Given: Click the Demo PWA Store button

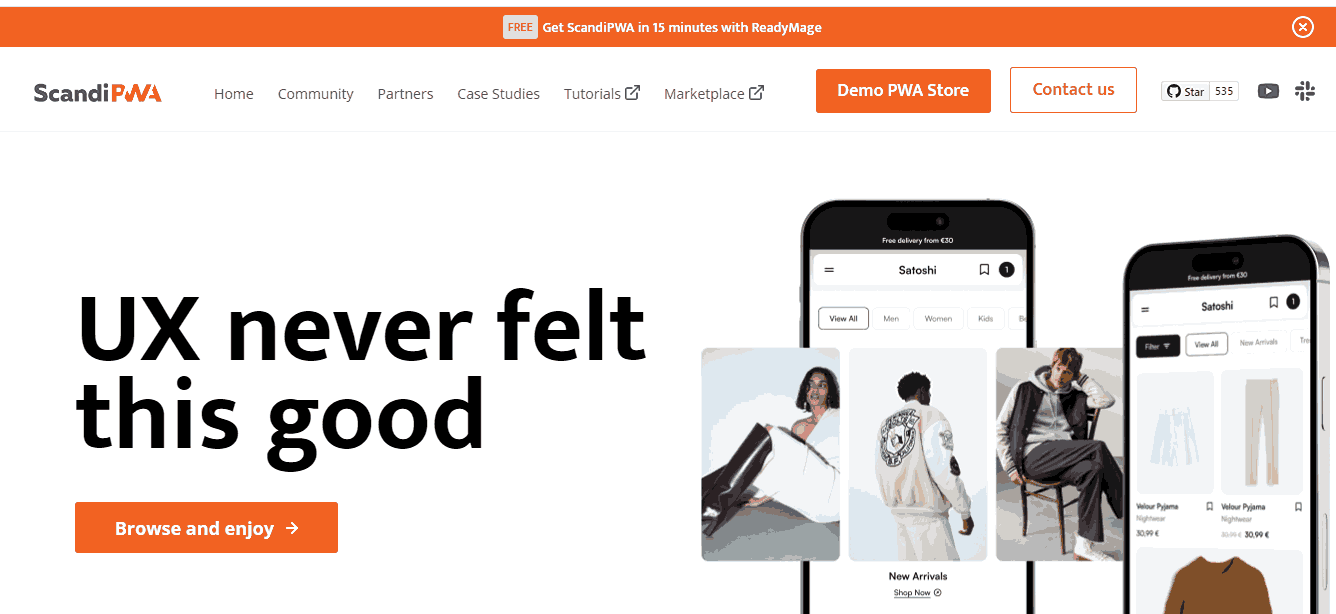Looking at the screenshot, I should pos(903,91).
